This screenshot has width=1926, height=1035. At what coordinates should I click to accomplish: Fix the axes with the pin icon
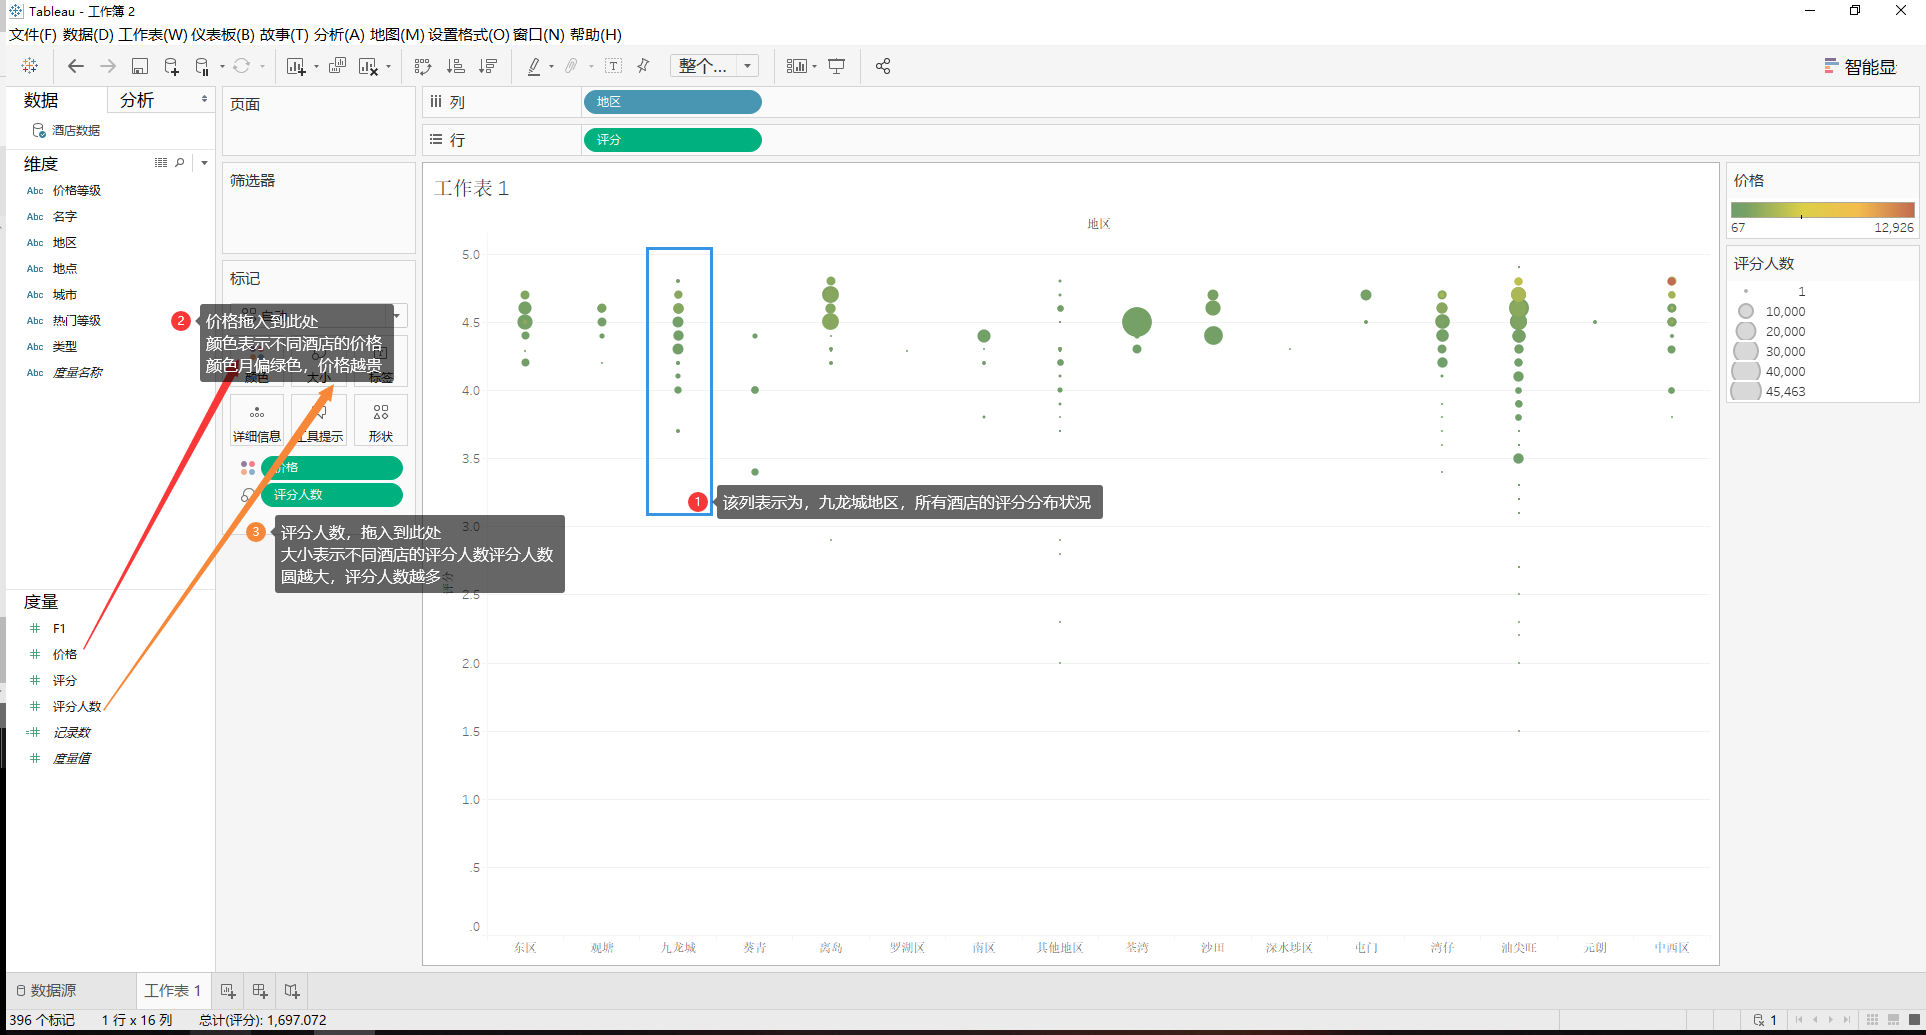[x=643, y=66]
